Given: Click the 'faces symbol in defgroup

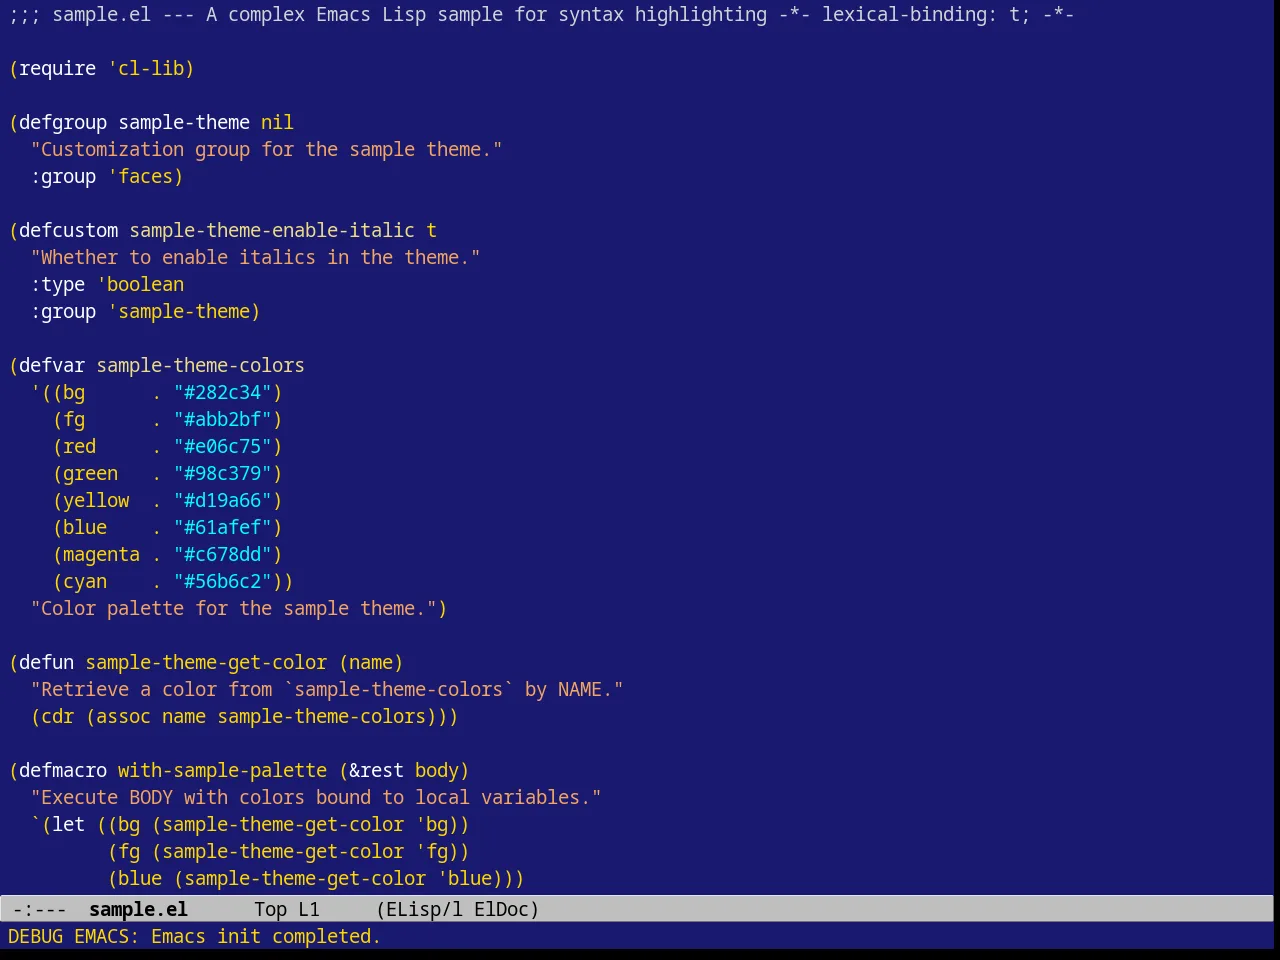Looking at the screenshot, I should pos(140,176).
